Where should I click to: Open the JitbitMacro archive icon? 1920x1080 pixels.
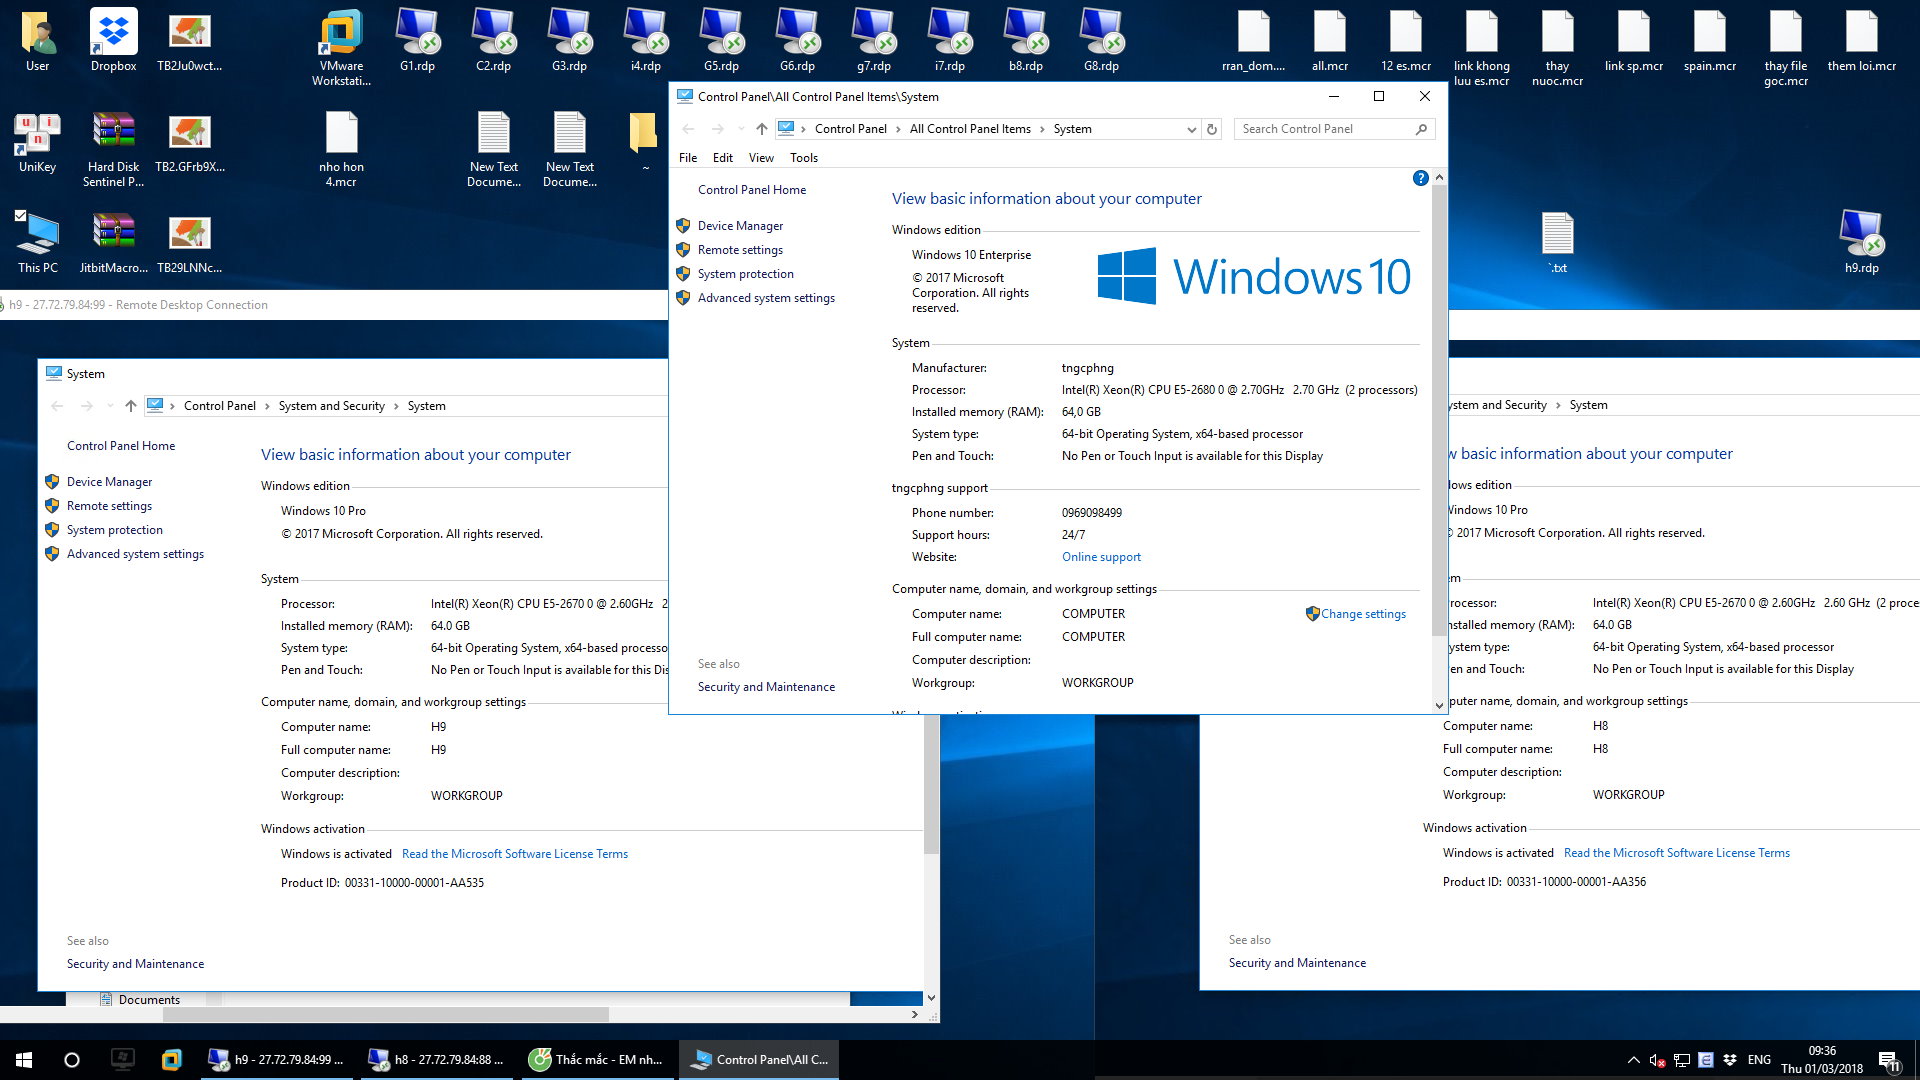(113, 241)
